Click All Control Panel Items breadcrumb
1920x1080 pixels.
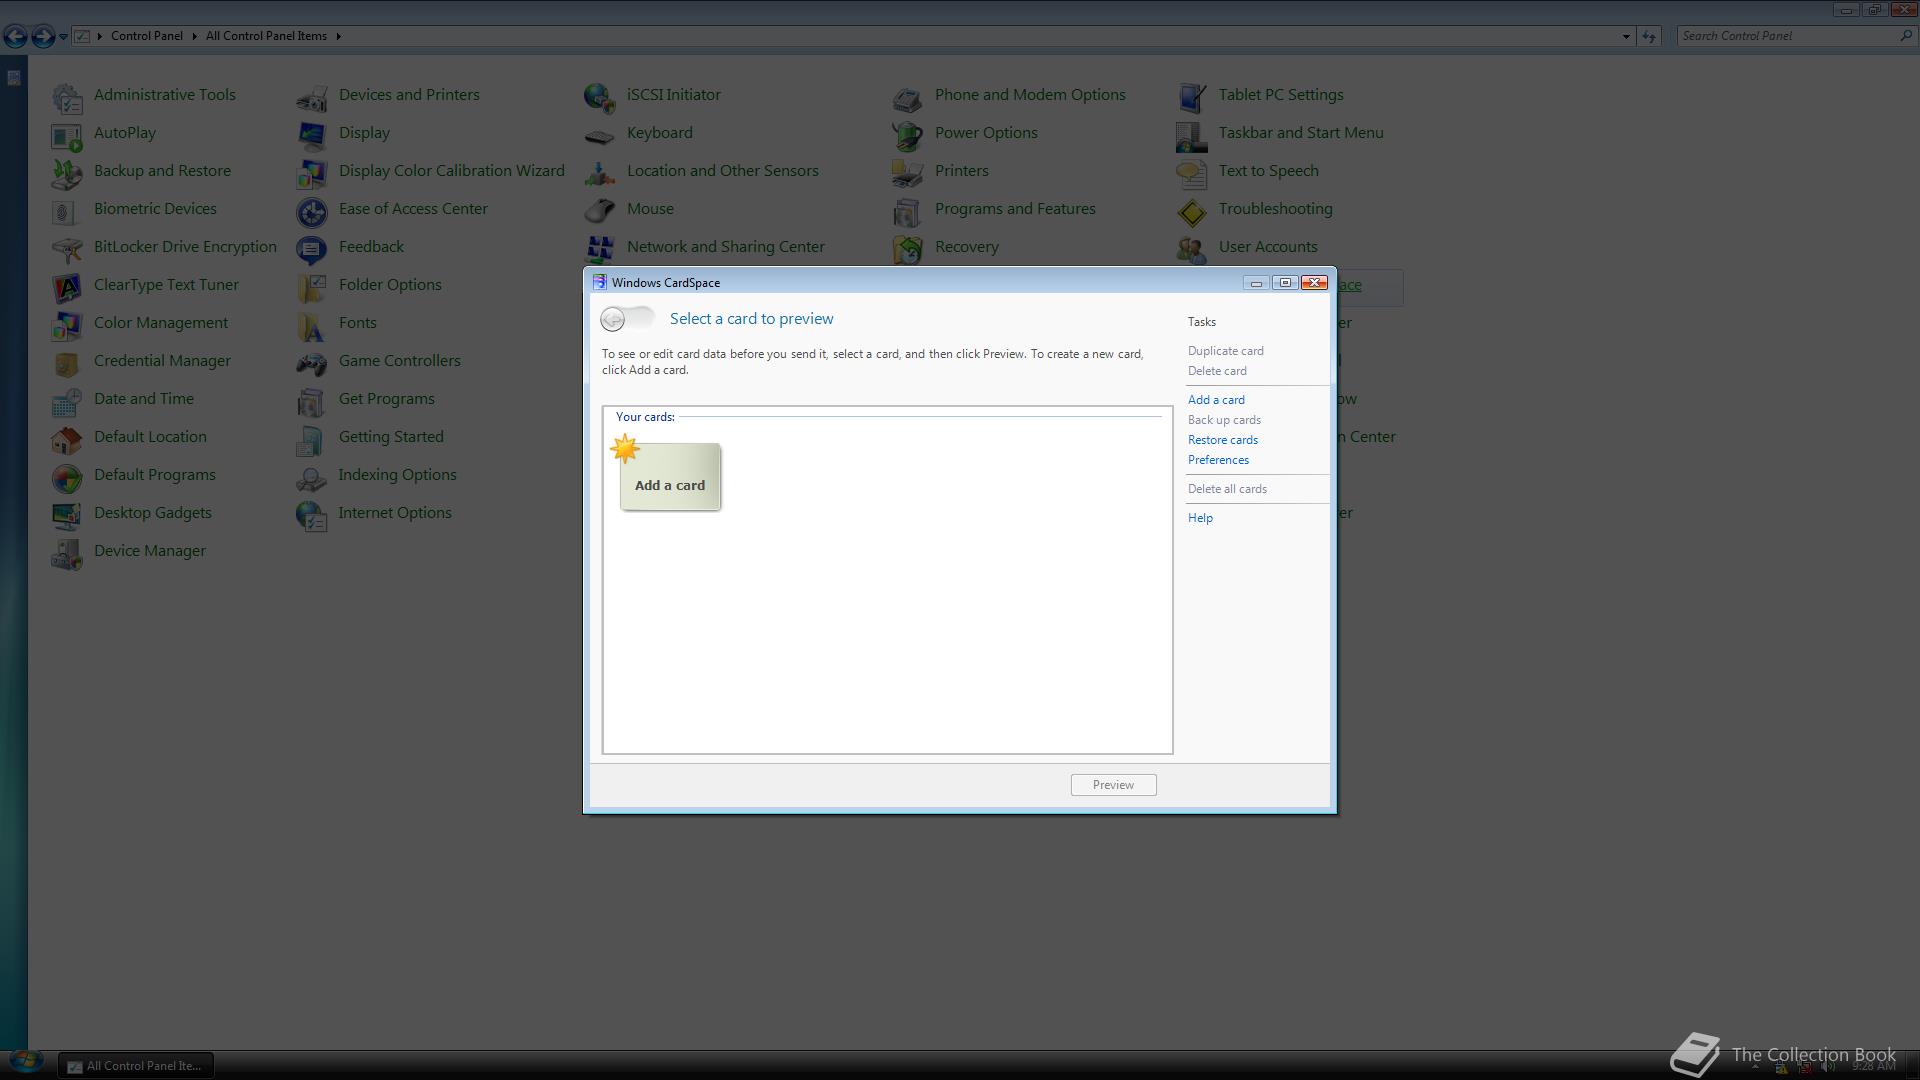[x=266, y=36]
